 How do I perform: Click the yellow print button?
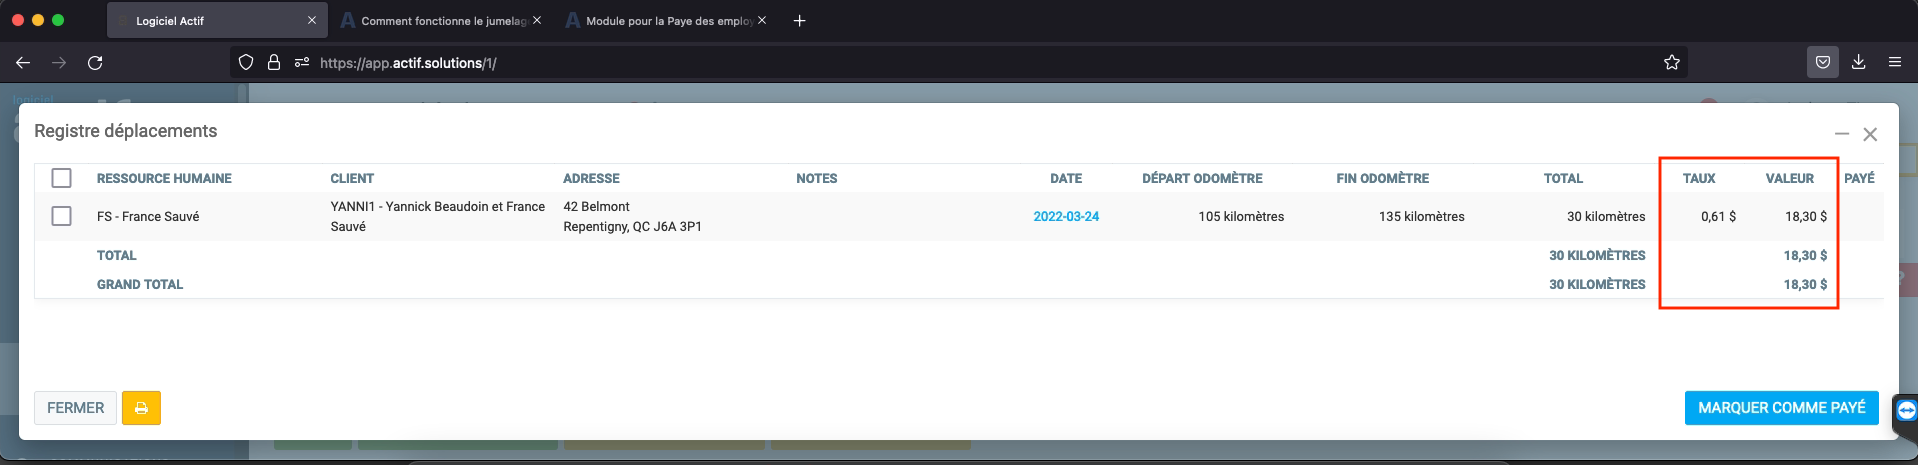(141, 408)
